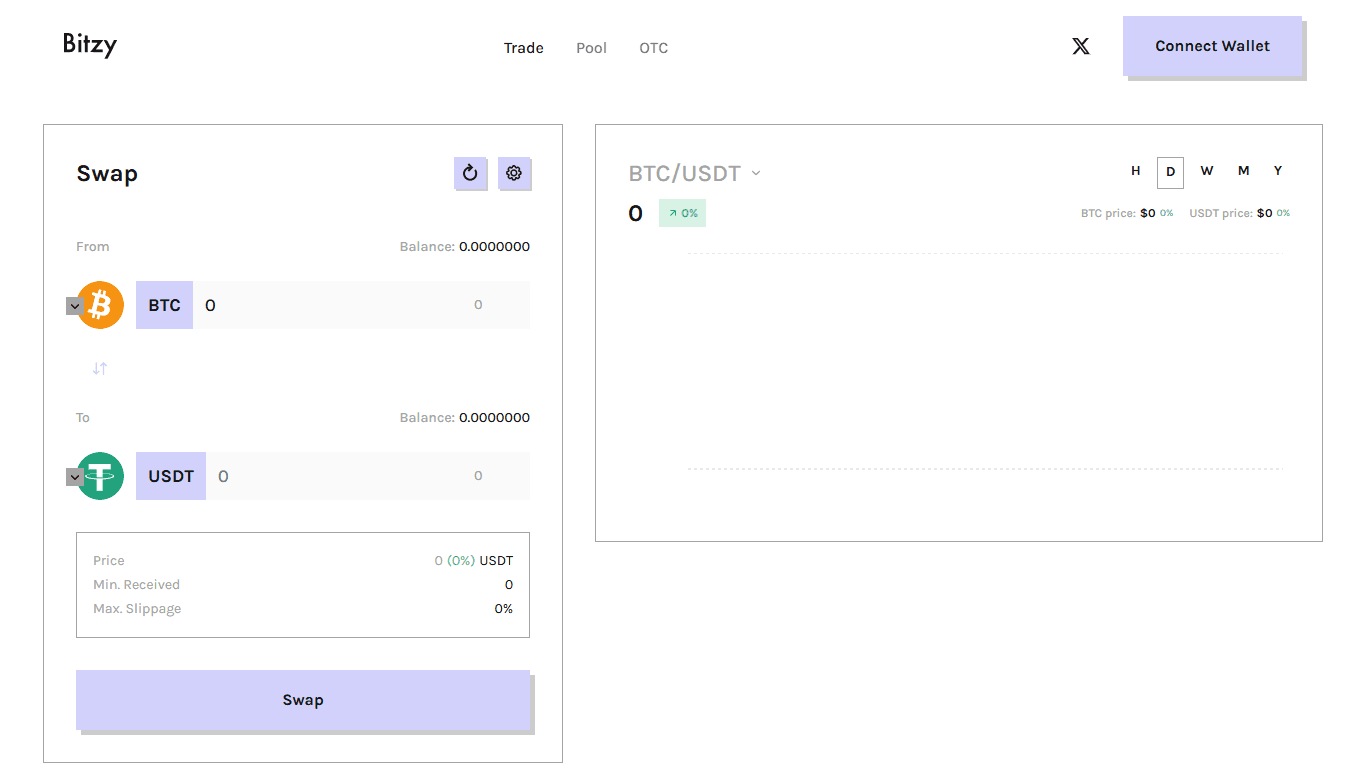Switch to the Pool tab
Screen dimensions: 1366x768
pos(591,48)
